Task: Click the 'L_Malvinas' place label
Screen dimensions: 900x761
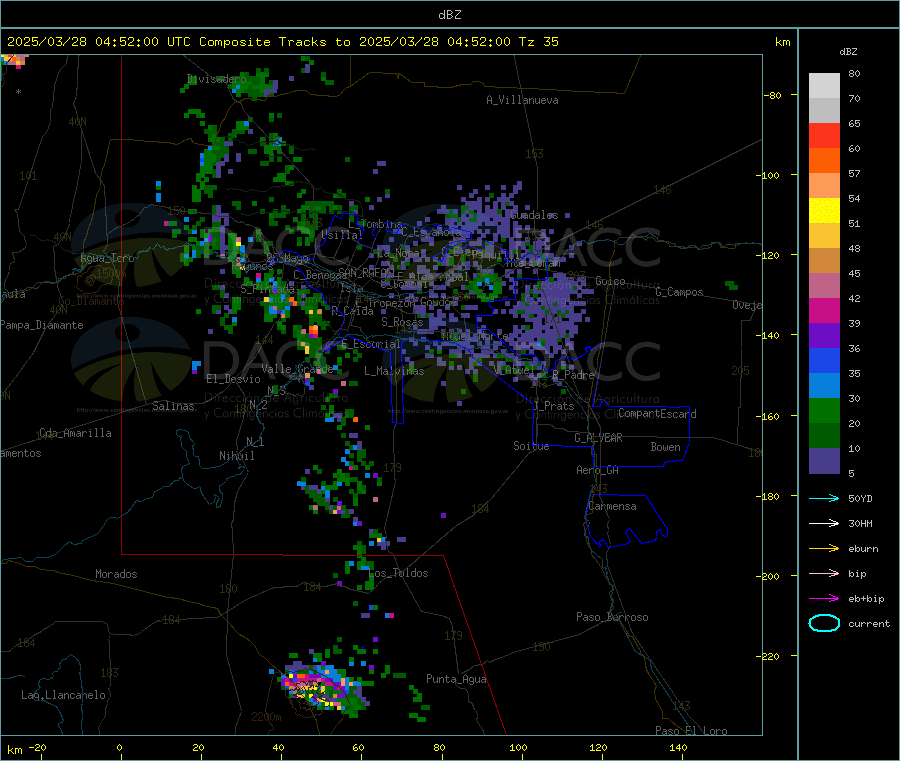Action: coord(394,371)
